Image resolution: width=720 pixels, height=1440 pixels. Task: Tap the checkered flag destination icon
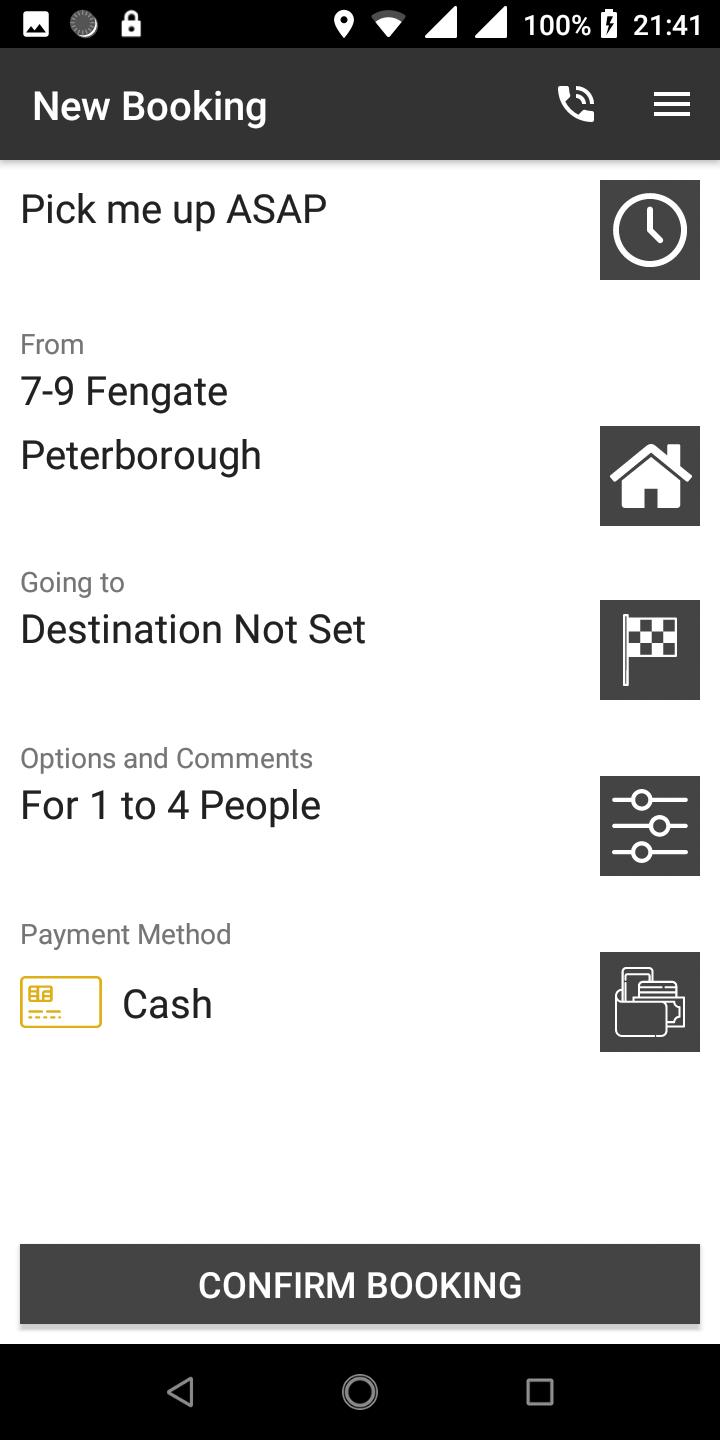point(650,650)
